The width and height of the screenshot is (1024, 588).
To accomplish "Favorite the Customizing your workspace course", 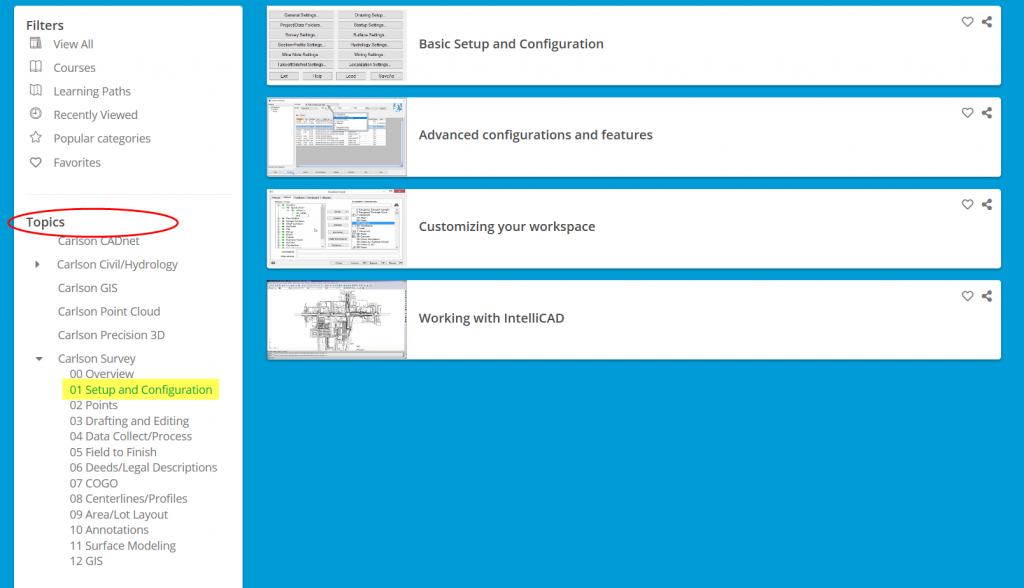I will coord(967,204).
